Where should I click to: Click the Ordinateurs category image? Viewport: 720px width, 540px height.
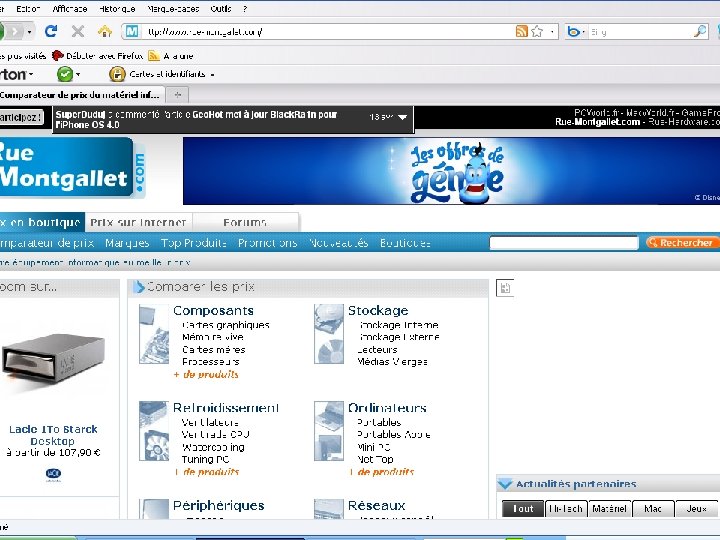329,431
